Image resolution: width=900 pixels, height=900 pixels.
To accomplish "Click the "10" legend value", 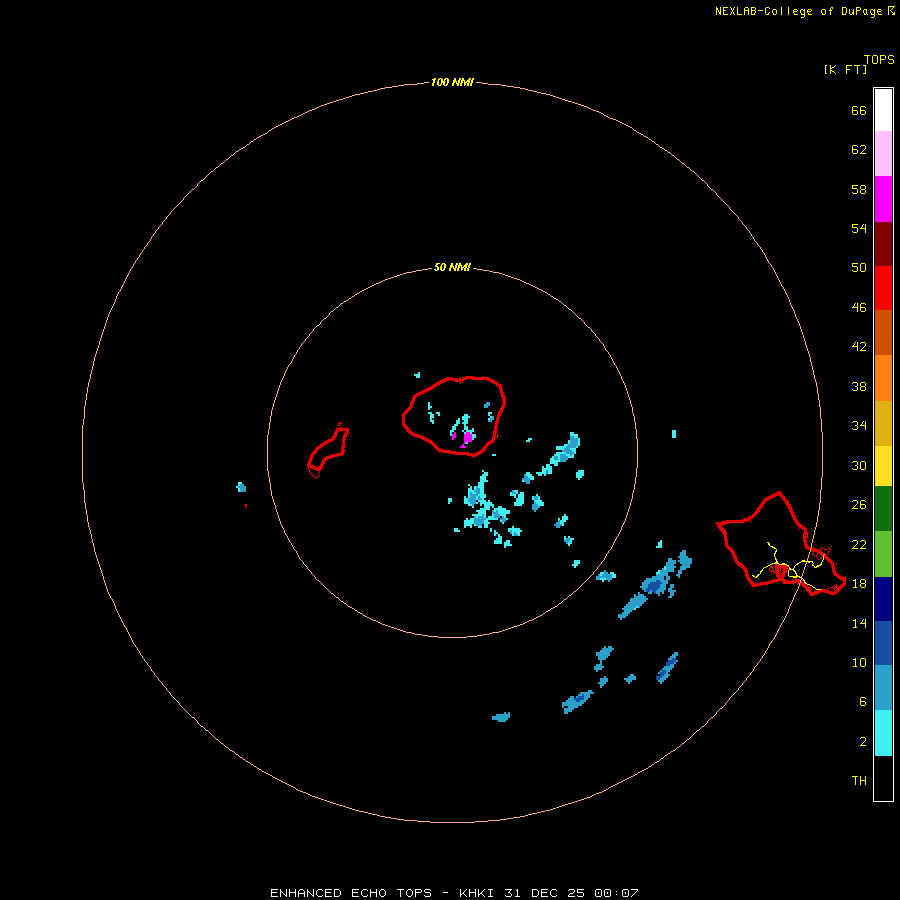I will [859, 662].
